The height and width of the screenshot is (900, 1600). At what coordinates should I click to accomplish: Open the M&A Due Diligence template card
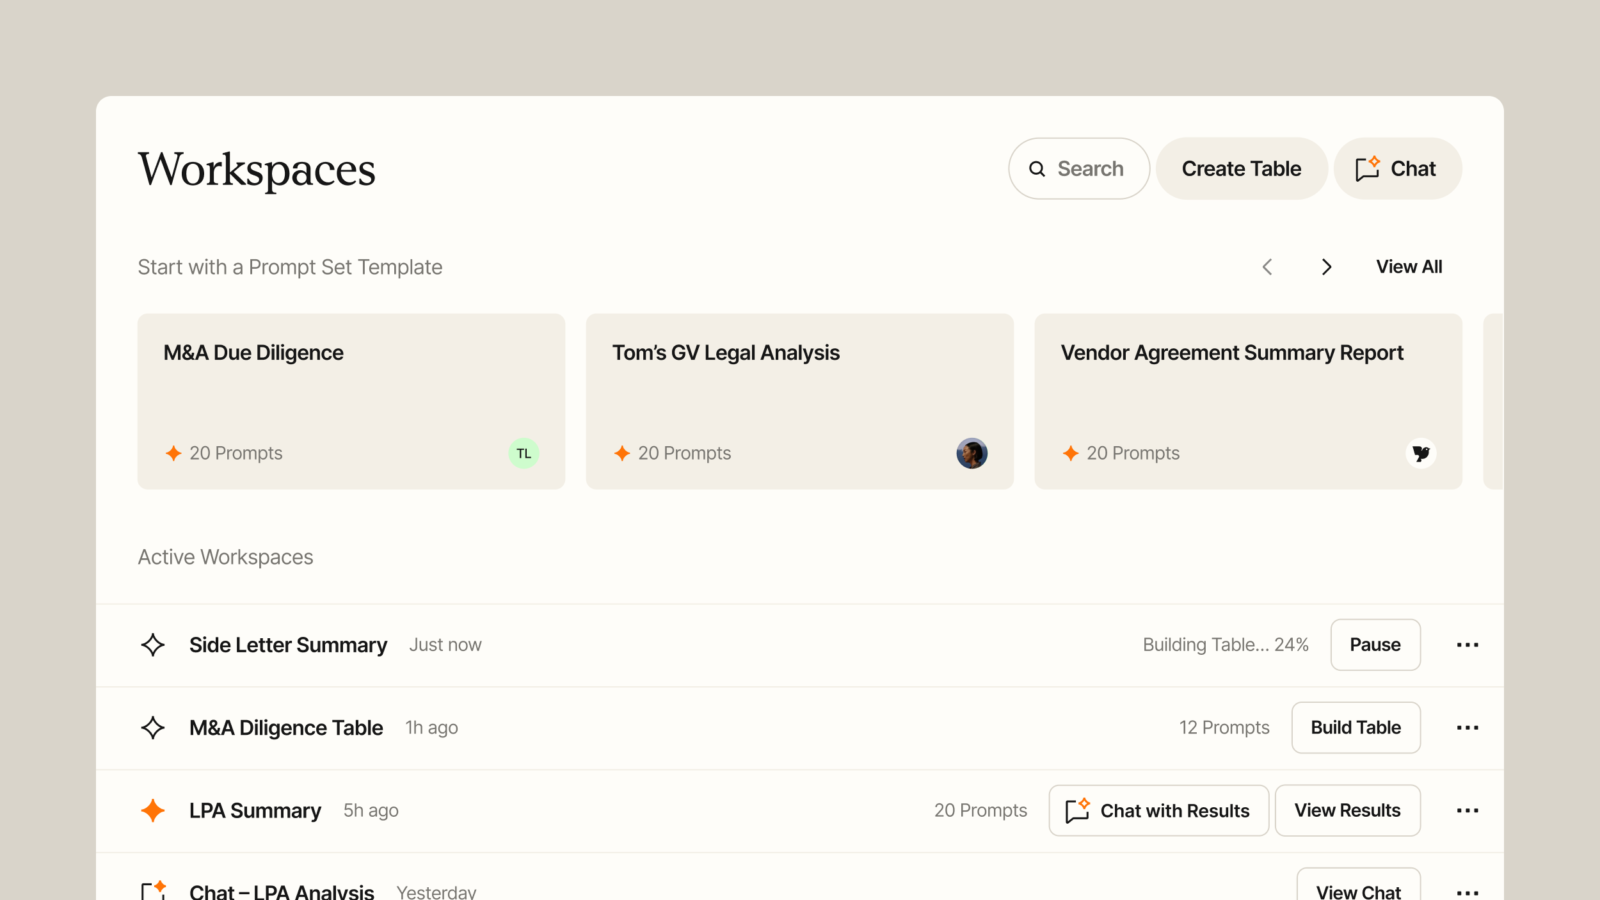(351, 401)
